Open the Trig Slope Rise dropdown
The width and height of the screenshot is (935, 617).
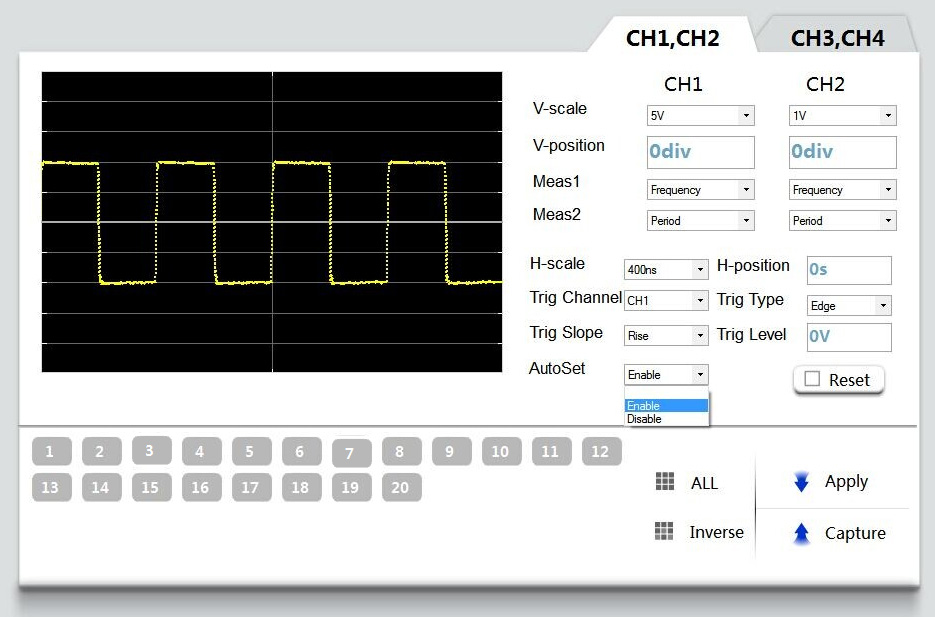tap(665, 336)
